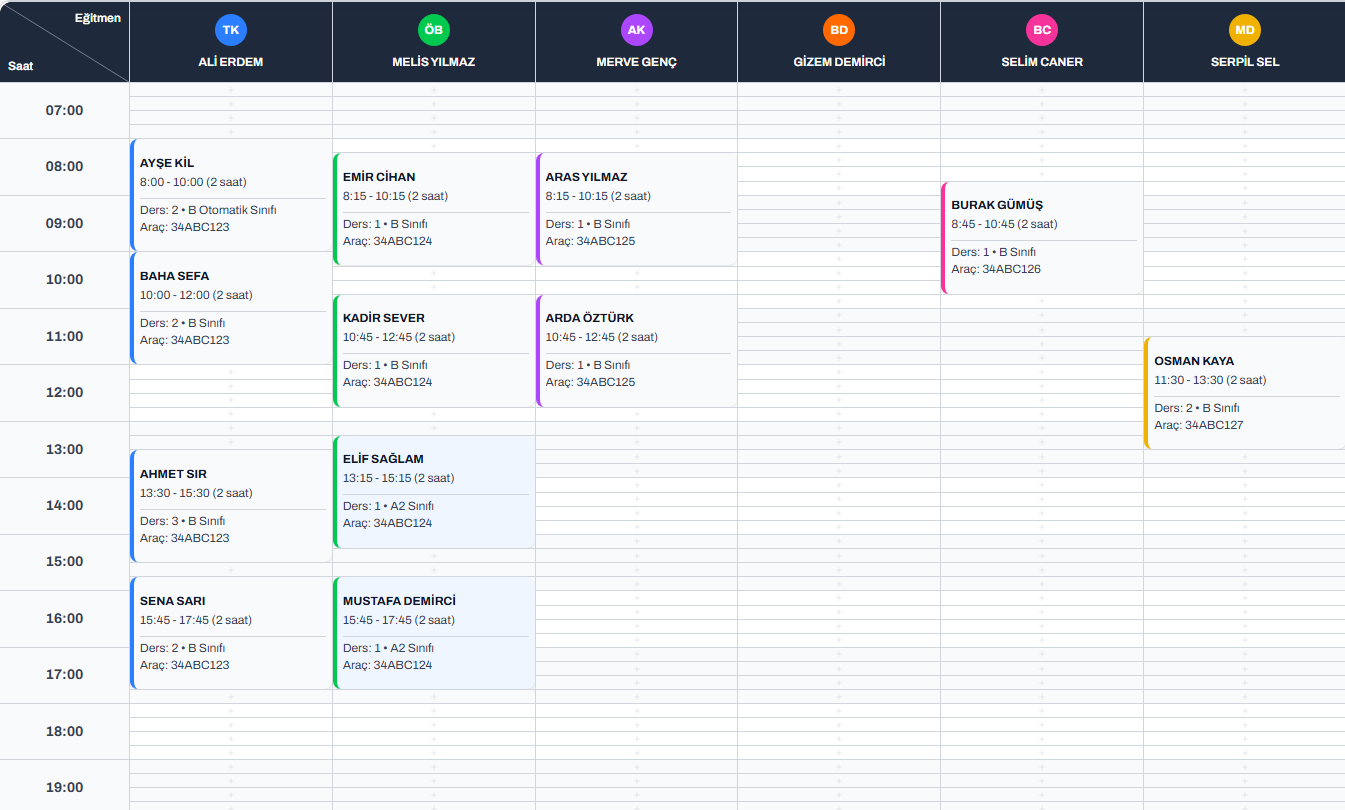This screenshot has width=1345, height=810.
Task: Open Ayşe Kil's 8:00 lesson card
Action: (x=231, y=194)
